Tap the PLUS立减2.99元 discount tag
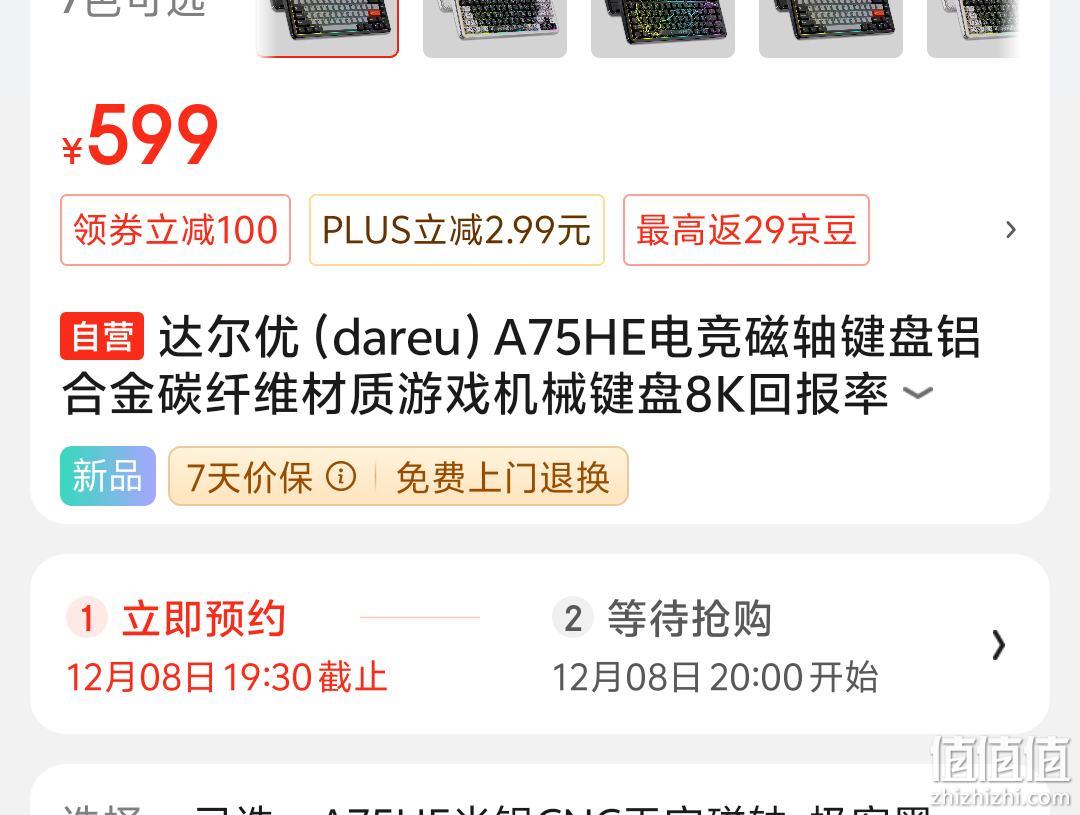The image size is (1080, 815). click(457, 229)
